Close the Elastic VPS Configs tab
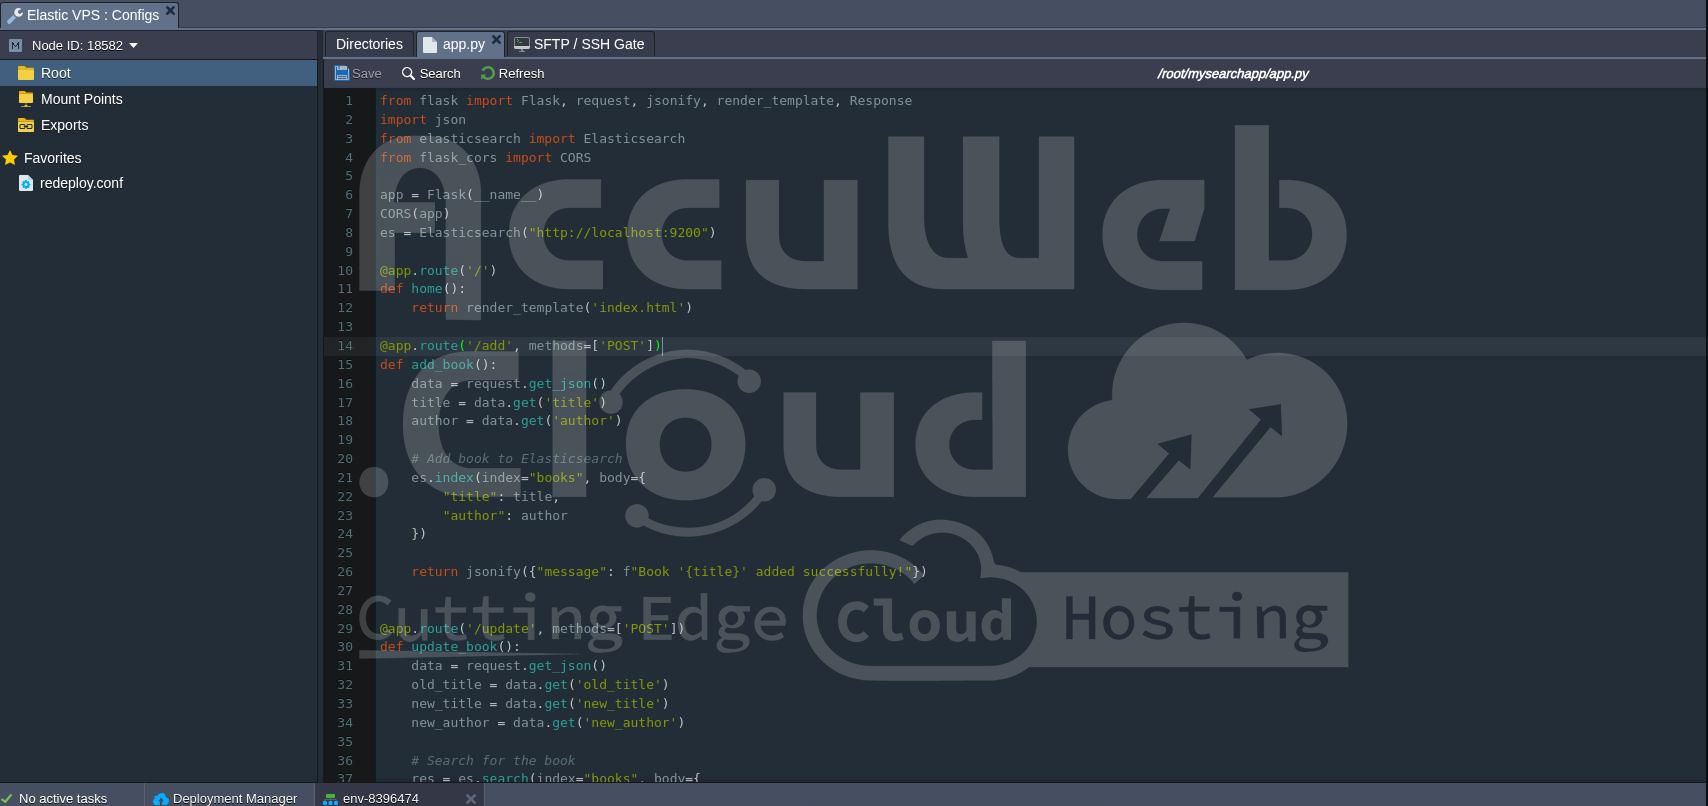 point(170,11)
